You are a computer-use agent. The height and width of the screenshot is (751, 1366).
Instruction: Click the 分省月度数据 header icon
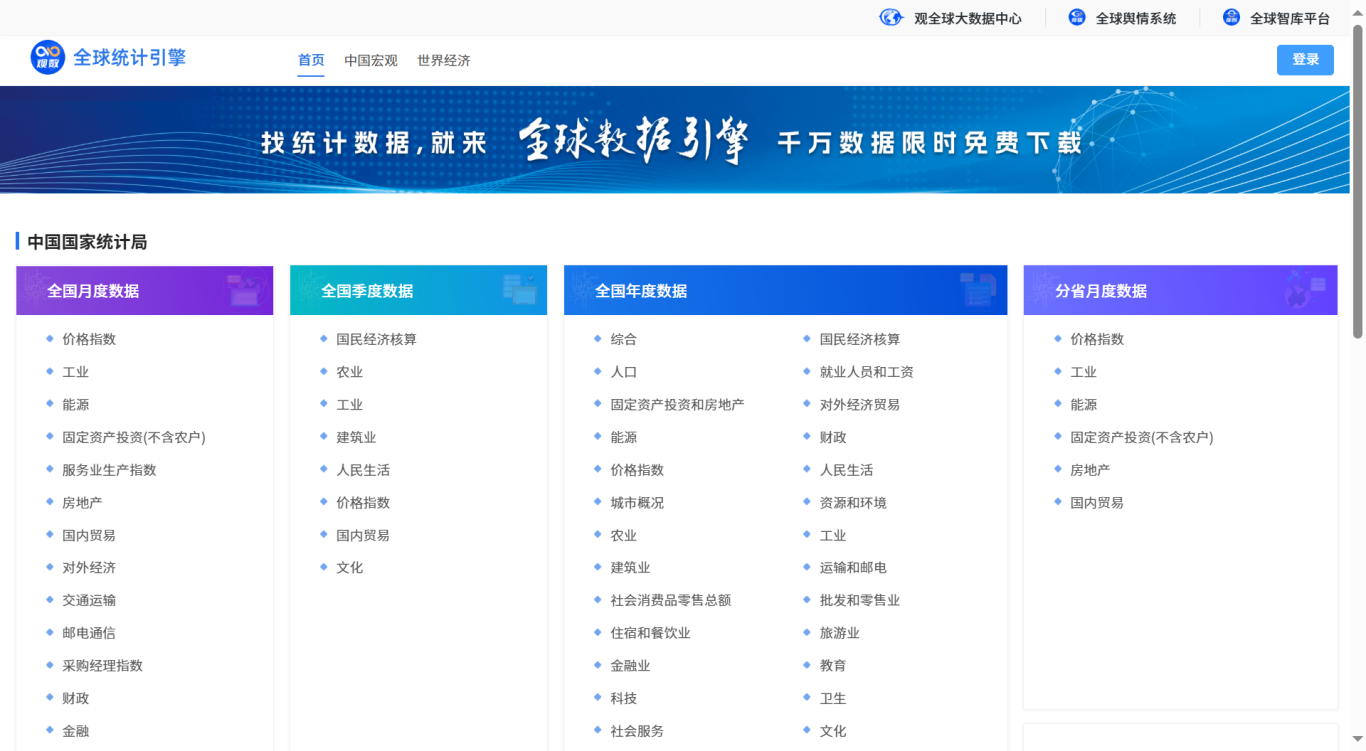pos(1304,290)
